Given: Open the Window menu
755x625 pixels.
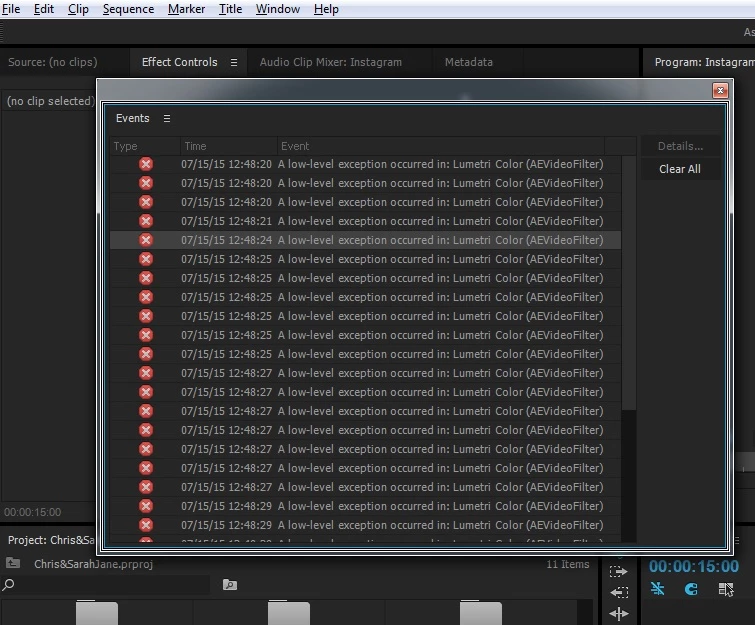Looking at the screenshot, I should [278, 9].
